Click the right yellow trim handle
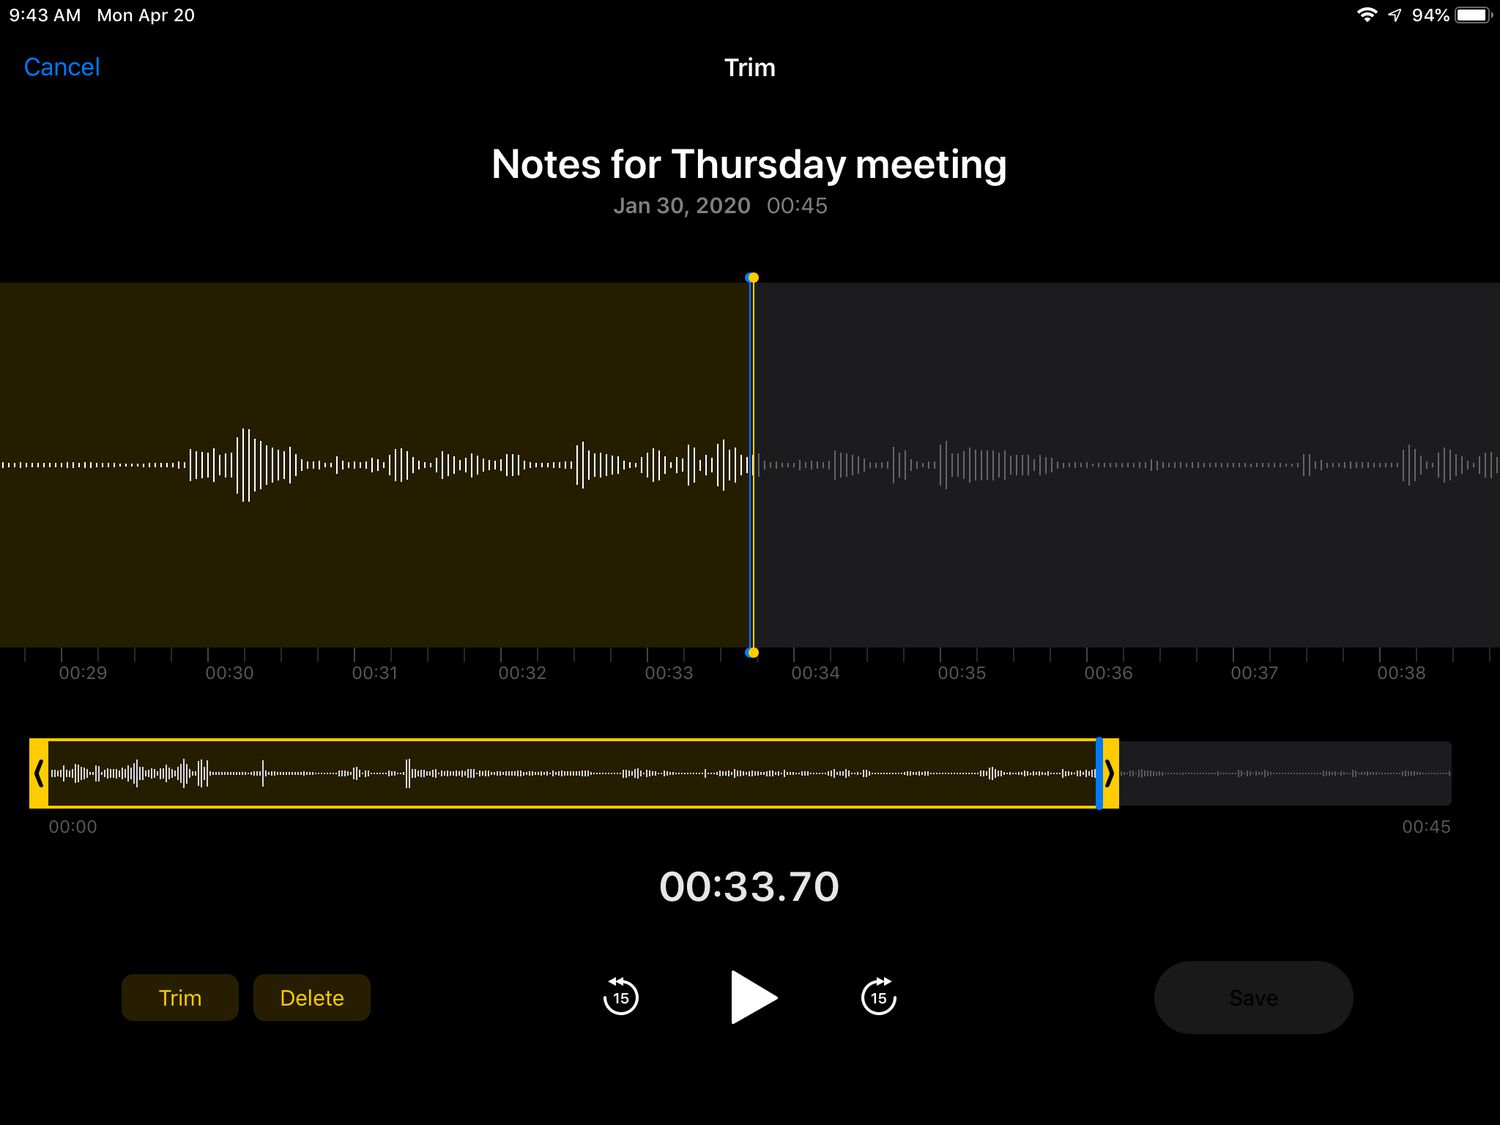This screenshot has height=1125, width=1500. point(1110,773)
